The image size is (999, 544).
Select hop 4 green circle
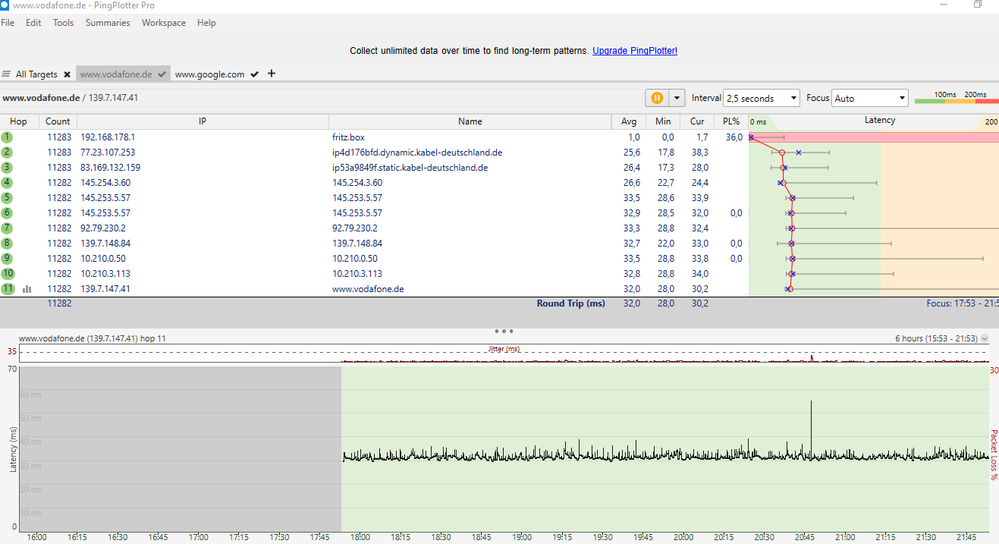click(7, 182)
